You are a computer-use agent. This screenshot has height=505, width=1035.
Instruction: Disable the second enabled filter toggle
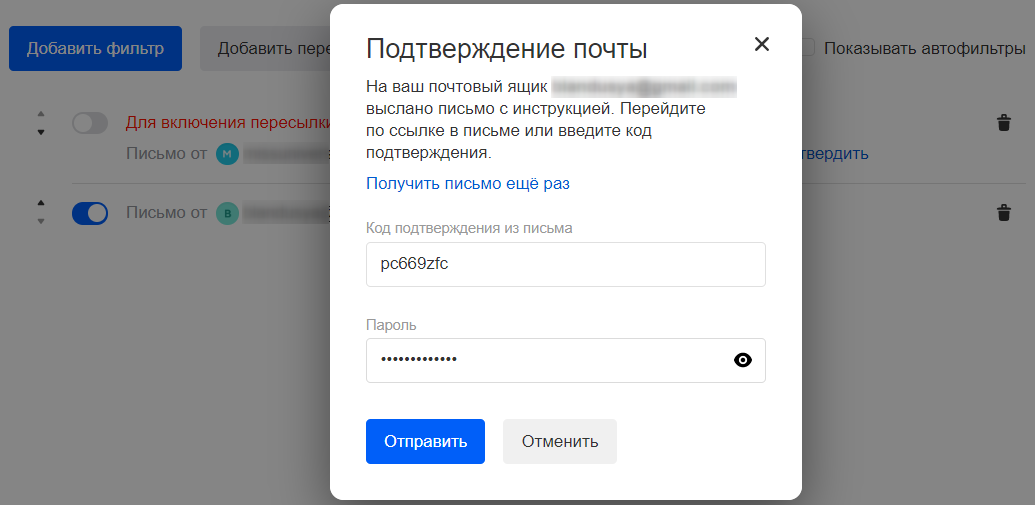[90, 213]
